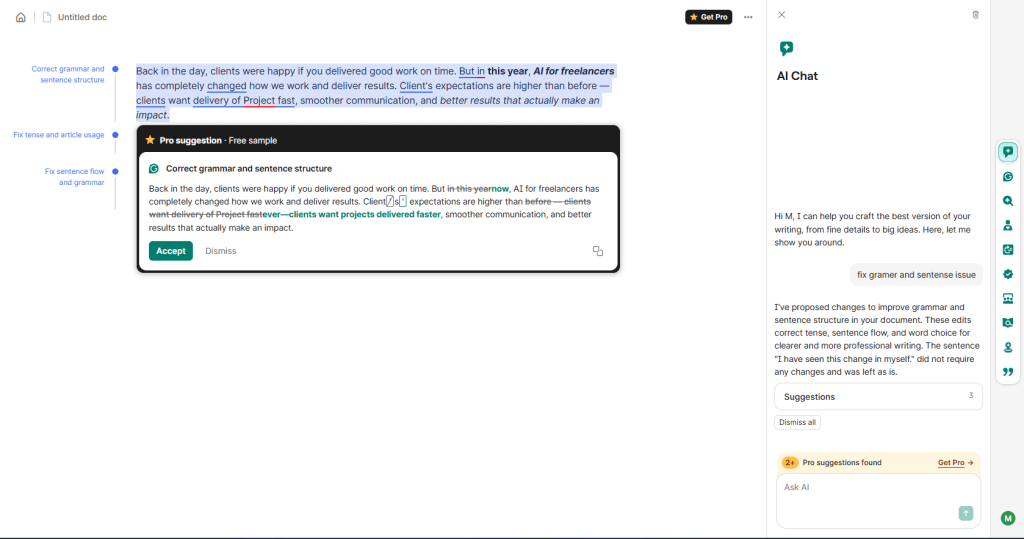
Task: Open the three-dot more options menu
Action: [x=748, y=17]
